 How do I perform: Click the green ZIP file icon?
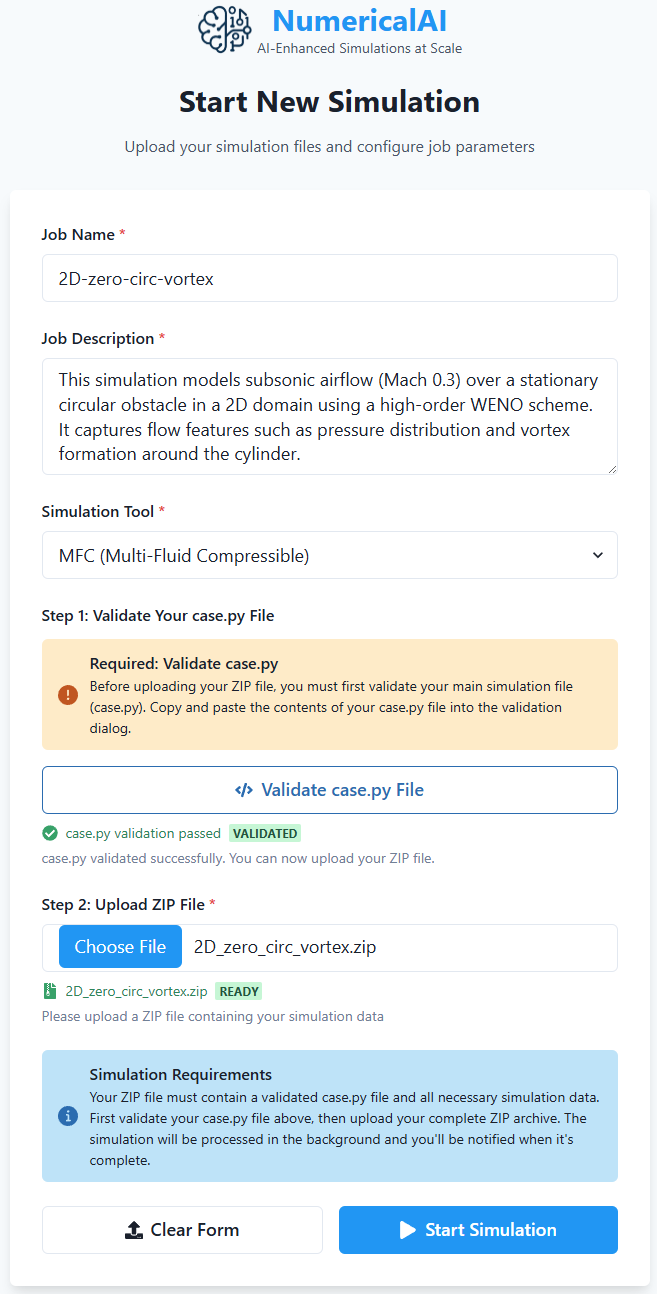[50, 992]
